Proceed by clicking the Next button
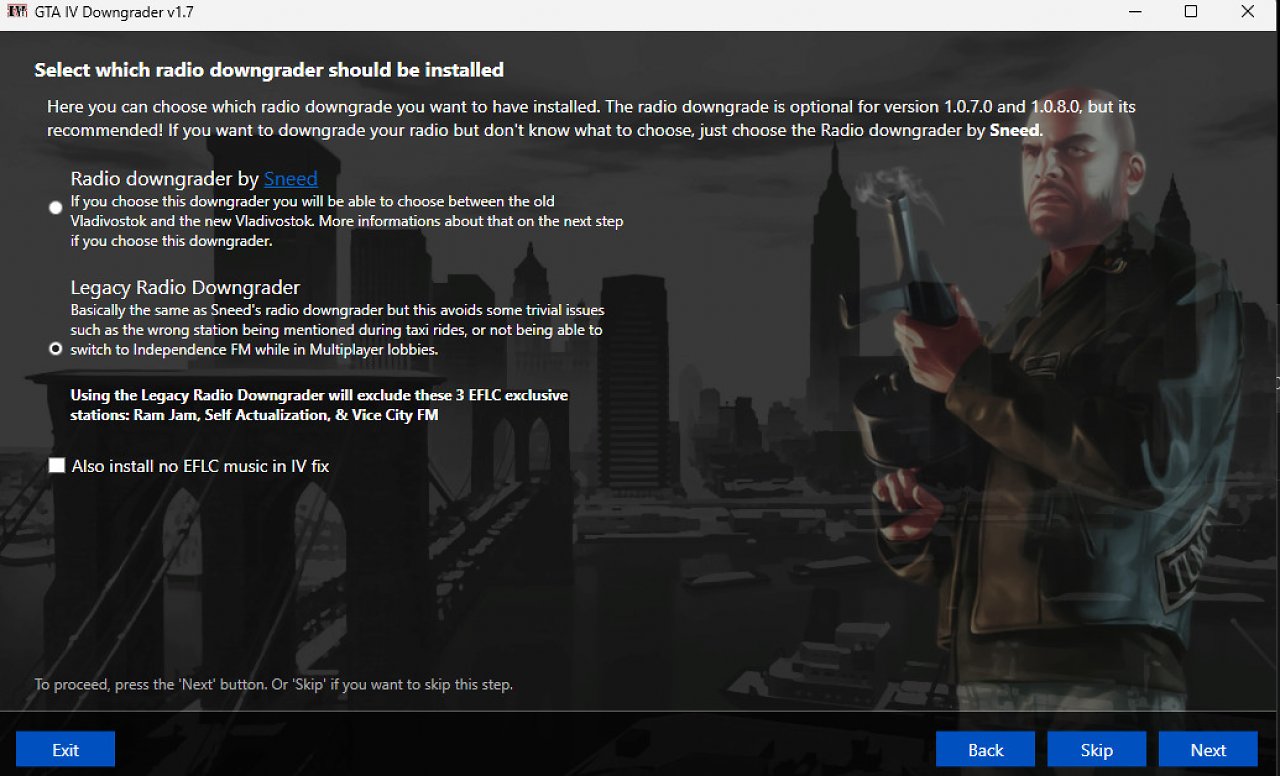 click(1208, 750)
